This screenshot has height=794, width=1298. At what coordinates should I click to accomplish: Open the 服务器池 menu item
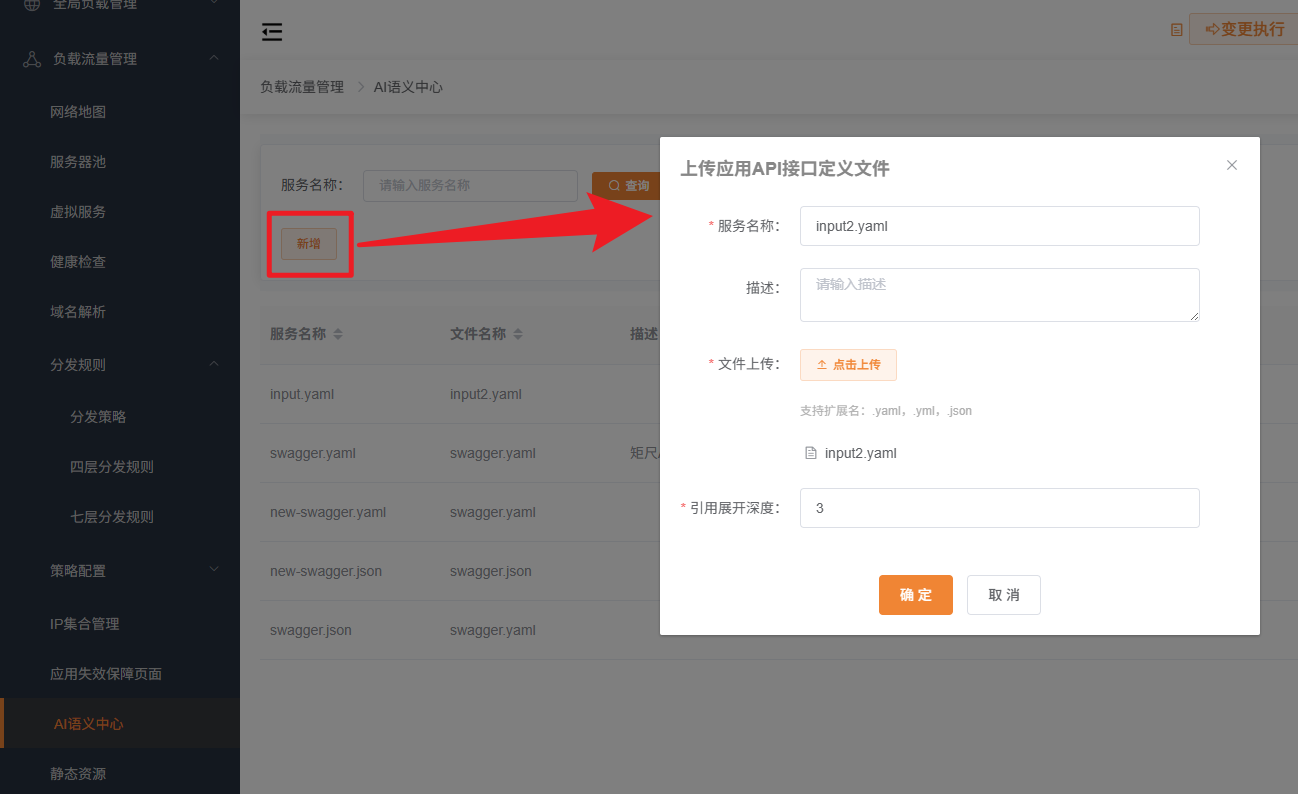78,162
